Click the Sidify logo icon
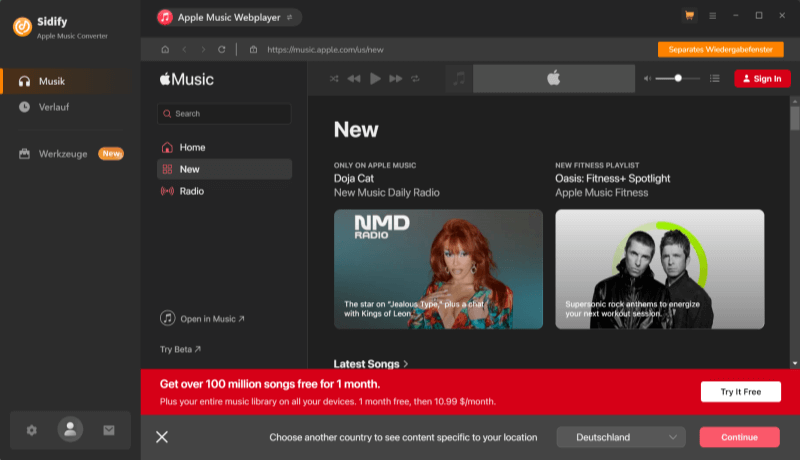800x460 pixels. [22, 27]
